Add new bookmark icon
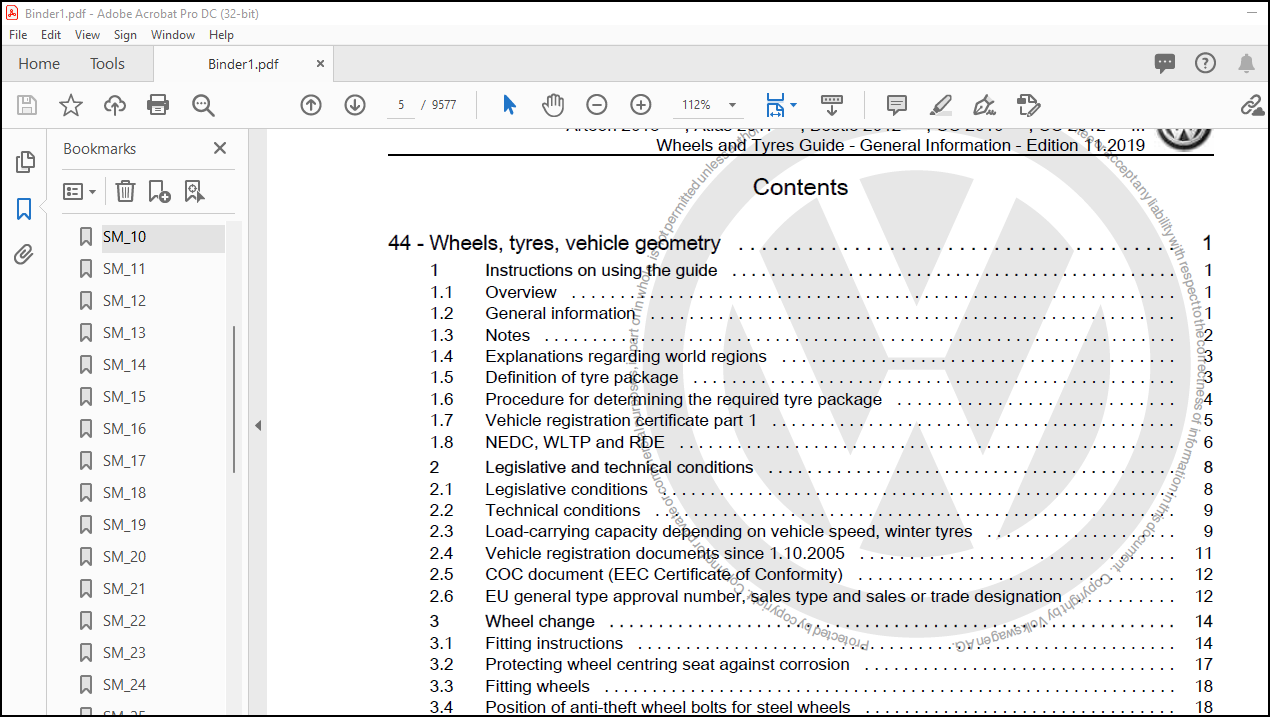 click(159, 191)
